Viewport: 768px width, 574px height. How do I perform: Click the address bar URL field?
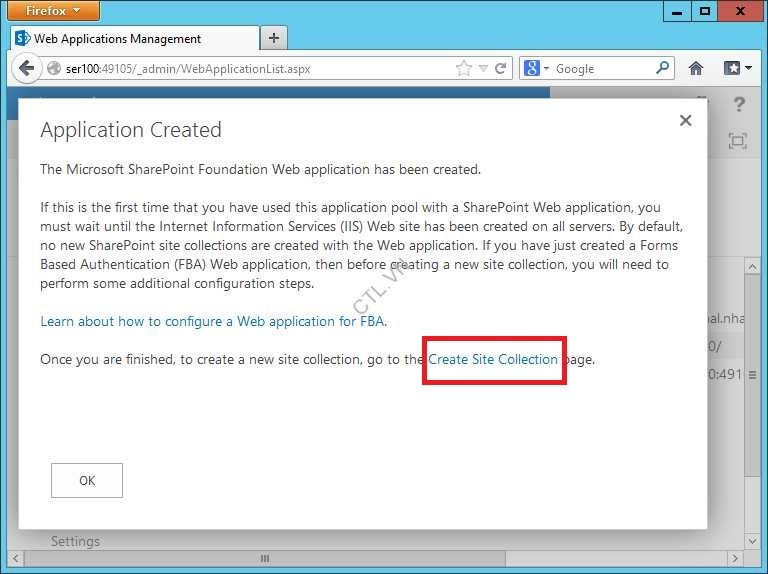point(250,69)
